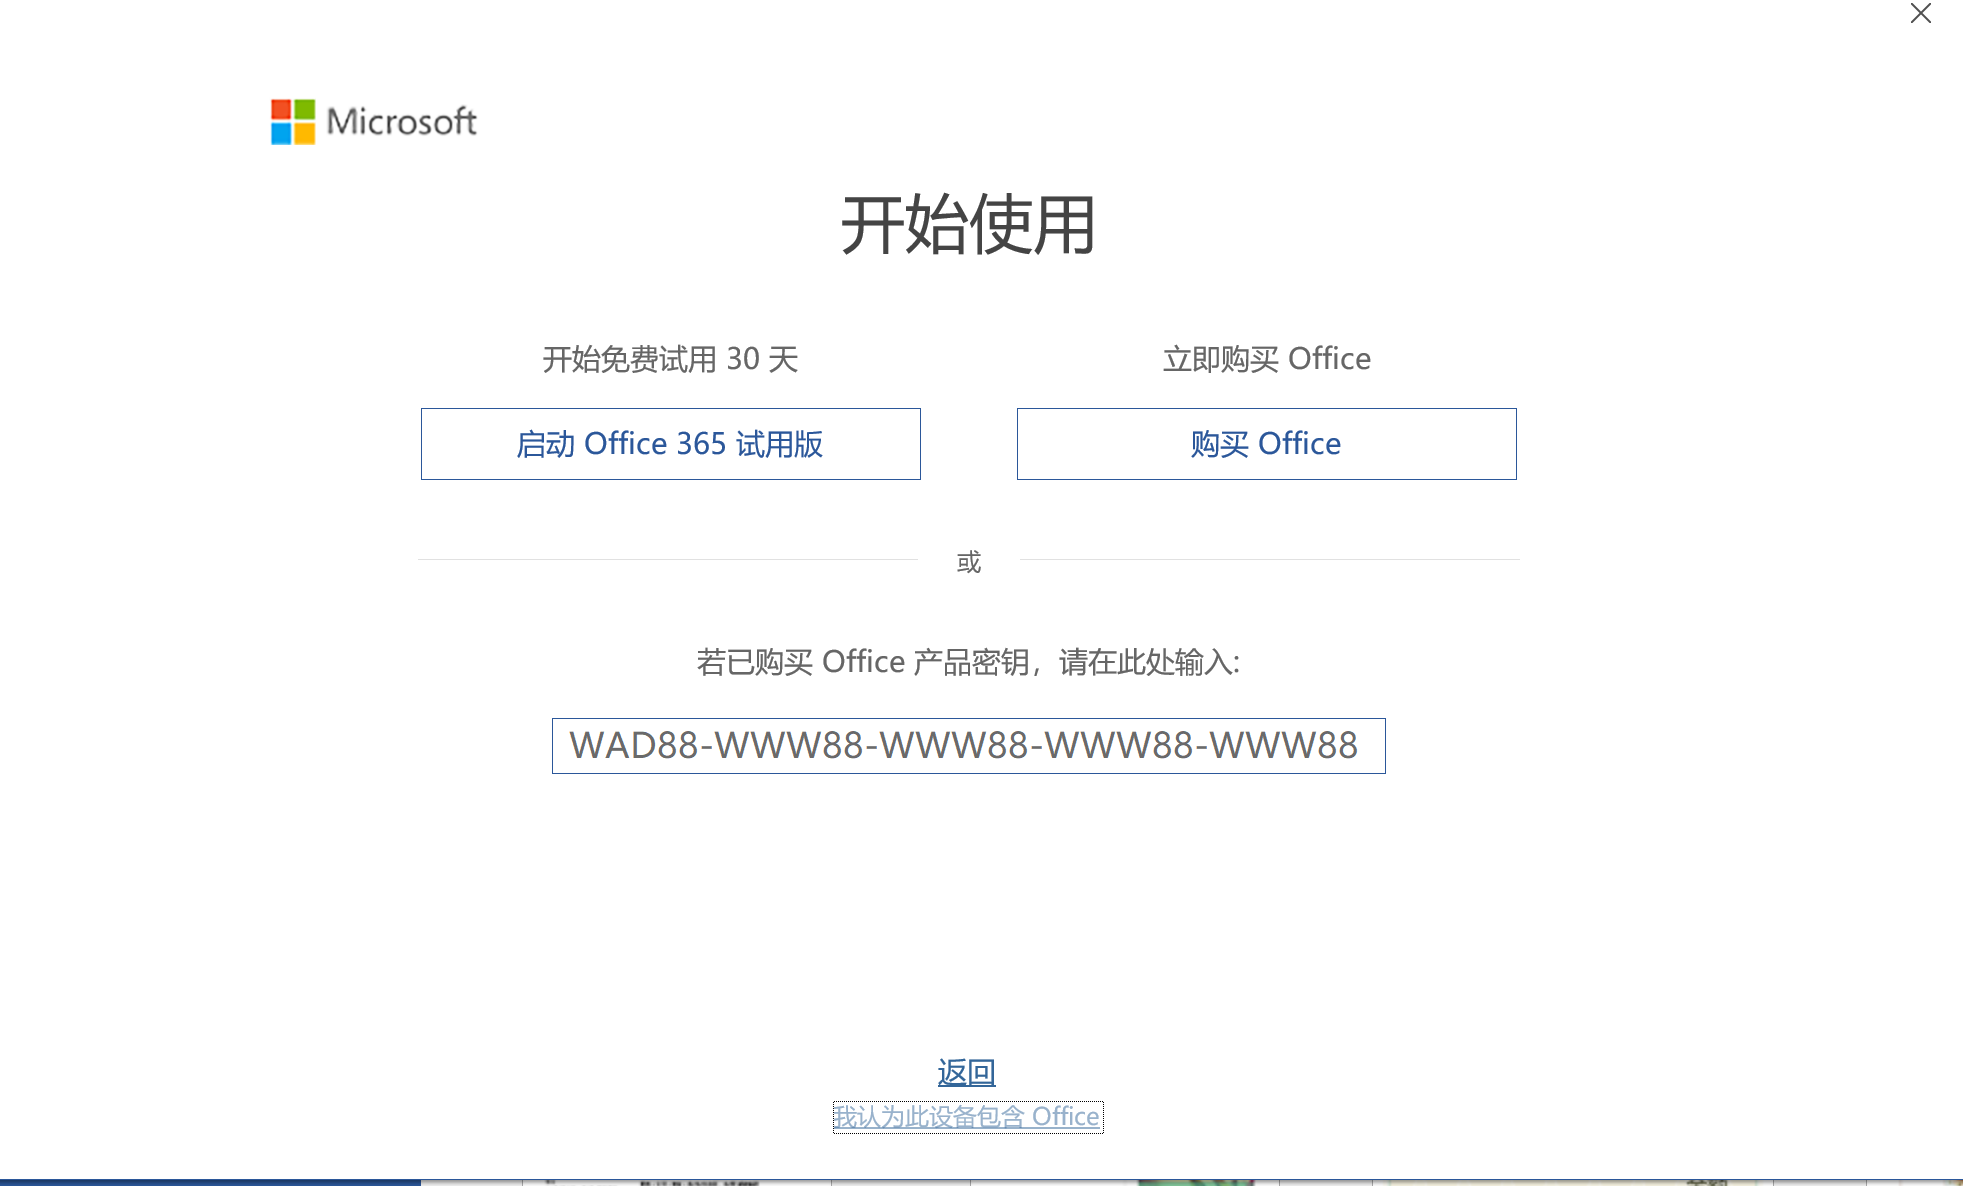Click the 启动 Office 365 试用版 button

pyautogui.click(x=670, y=444)
